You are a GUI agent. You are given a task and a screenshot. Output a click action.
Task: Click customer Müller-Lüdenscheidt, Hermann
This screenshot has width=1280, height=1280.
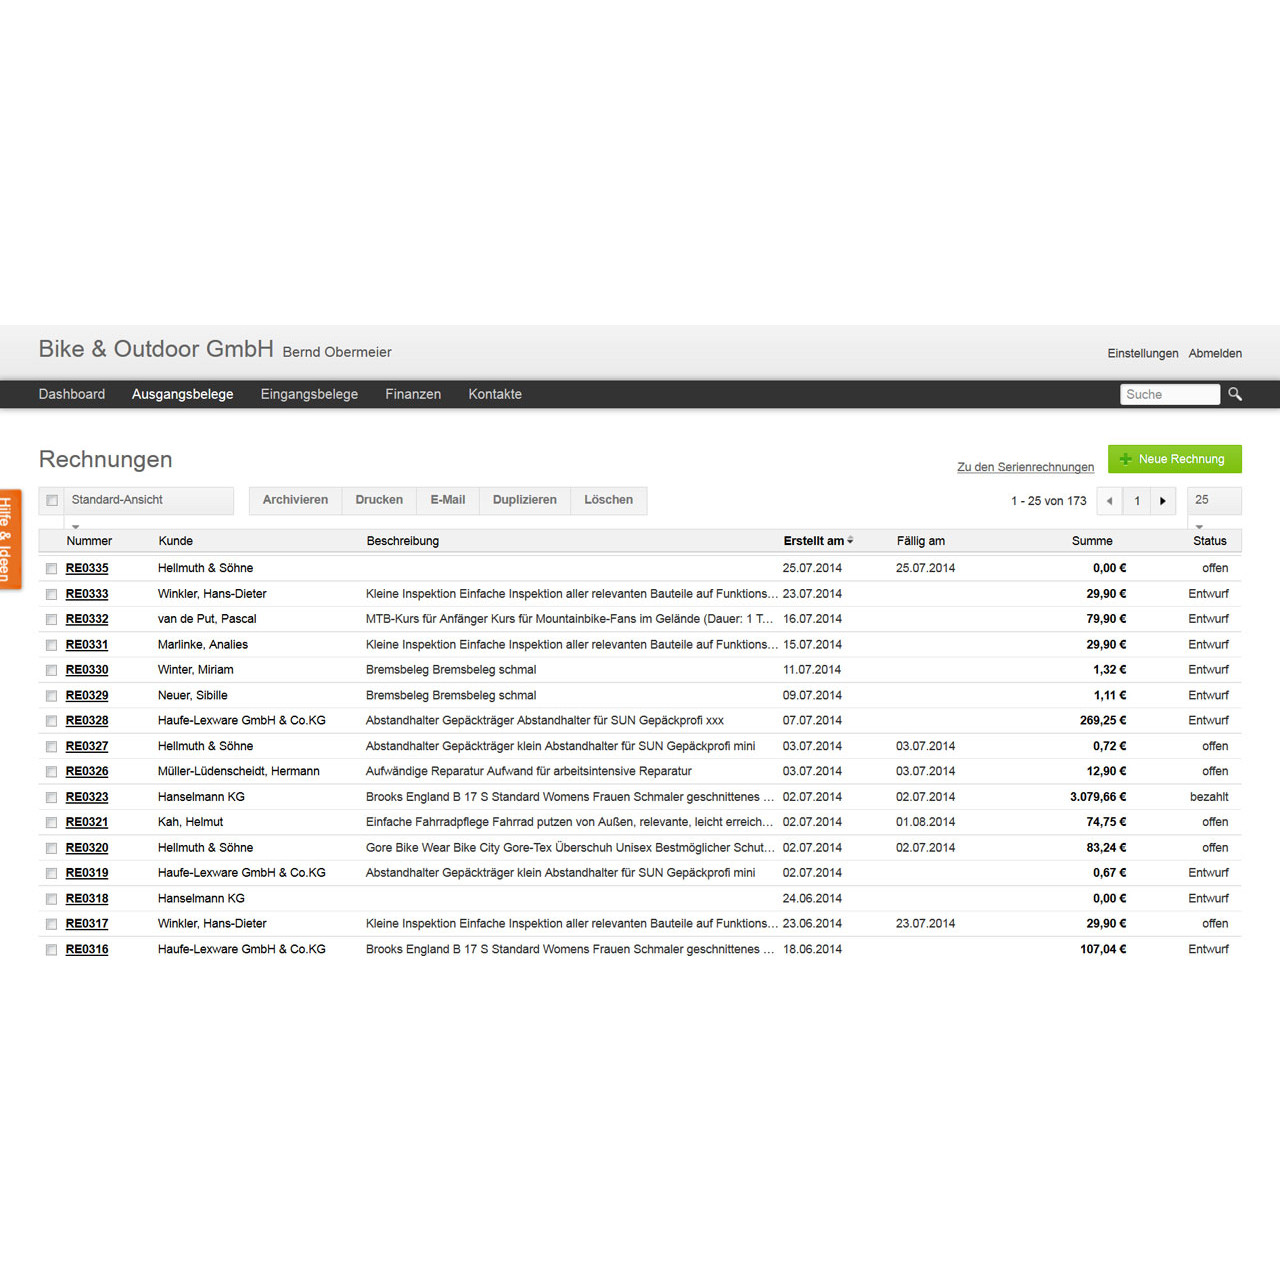(x=239, y=772)
